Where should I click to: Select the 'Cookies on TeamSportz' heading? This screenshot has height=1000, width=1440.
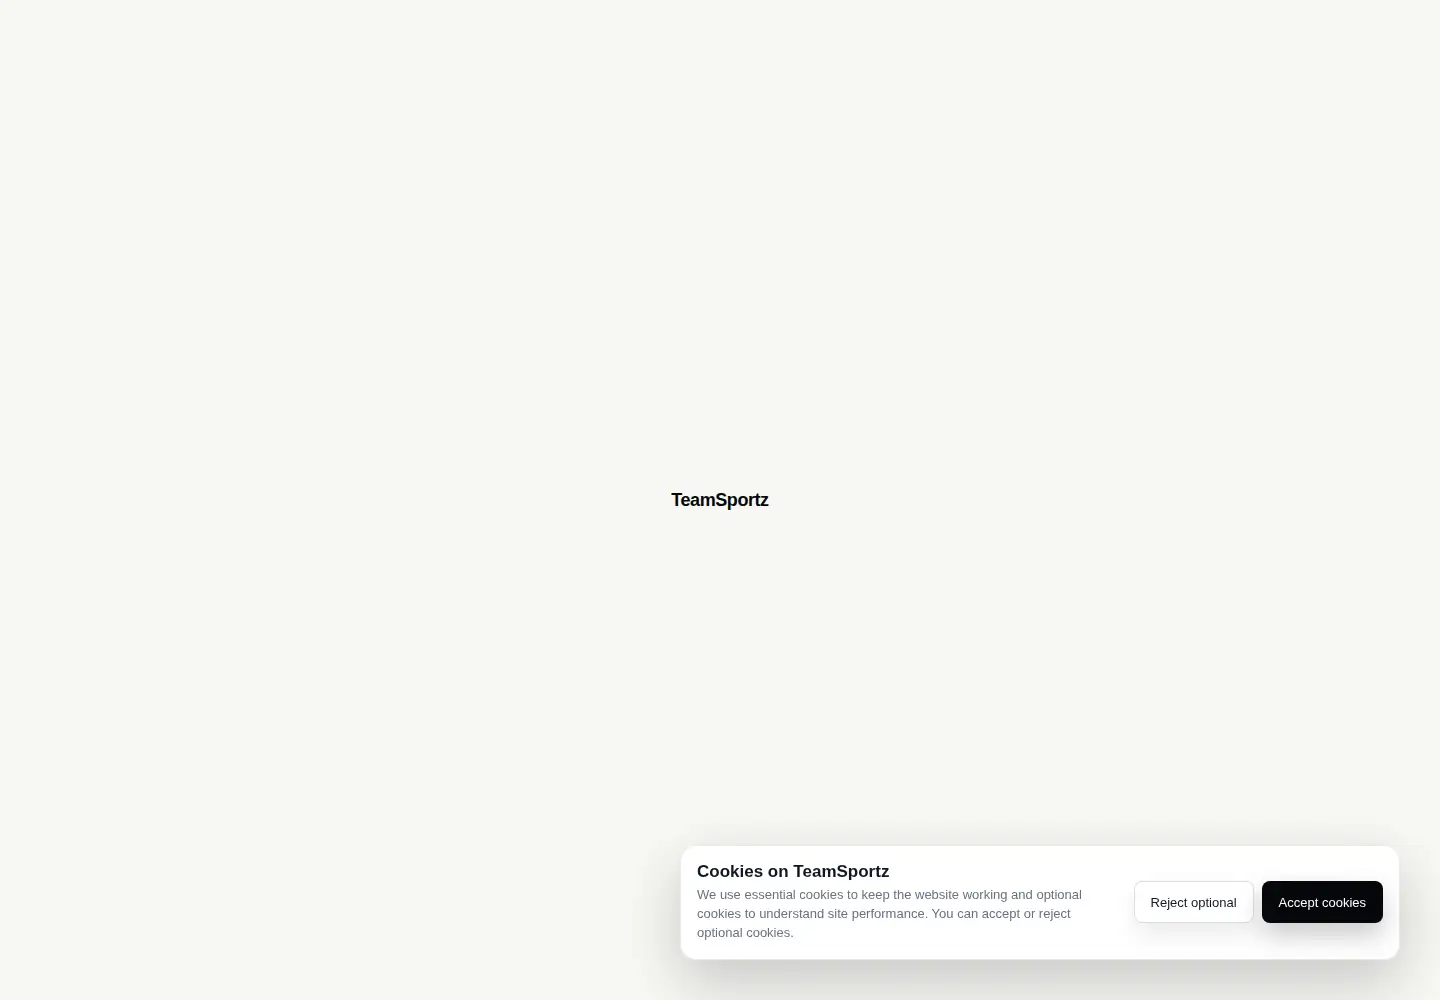(x=793, y=871)
